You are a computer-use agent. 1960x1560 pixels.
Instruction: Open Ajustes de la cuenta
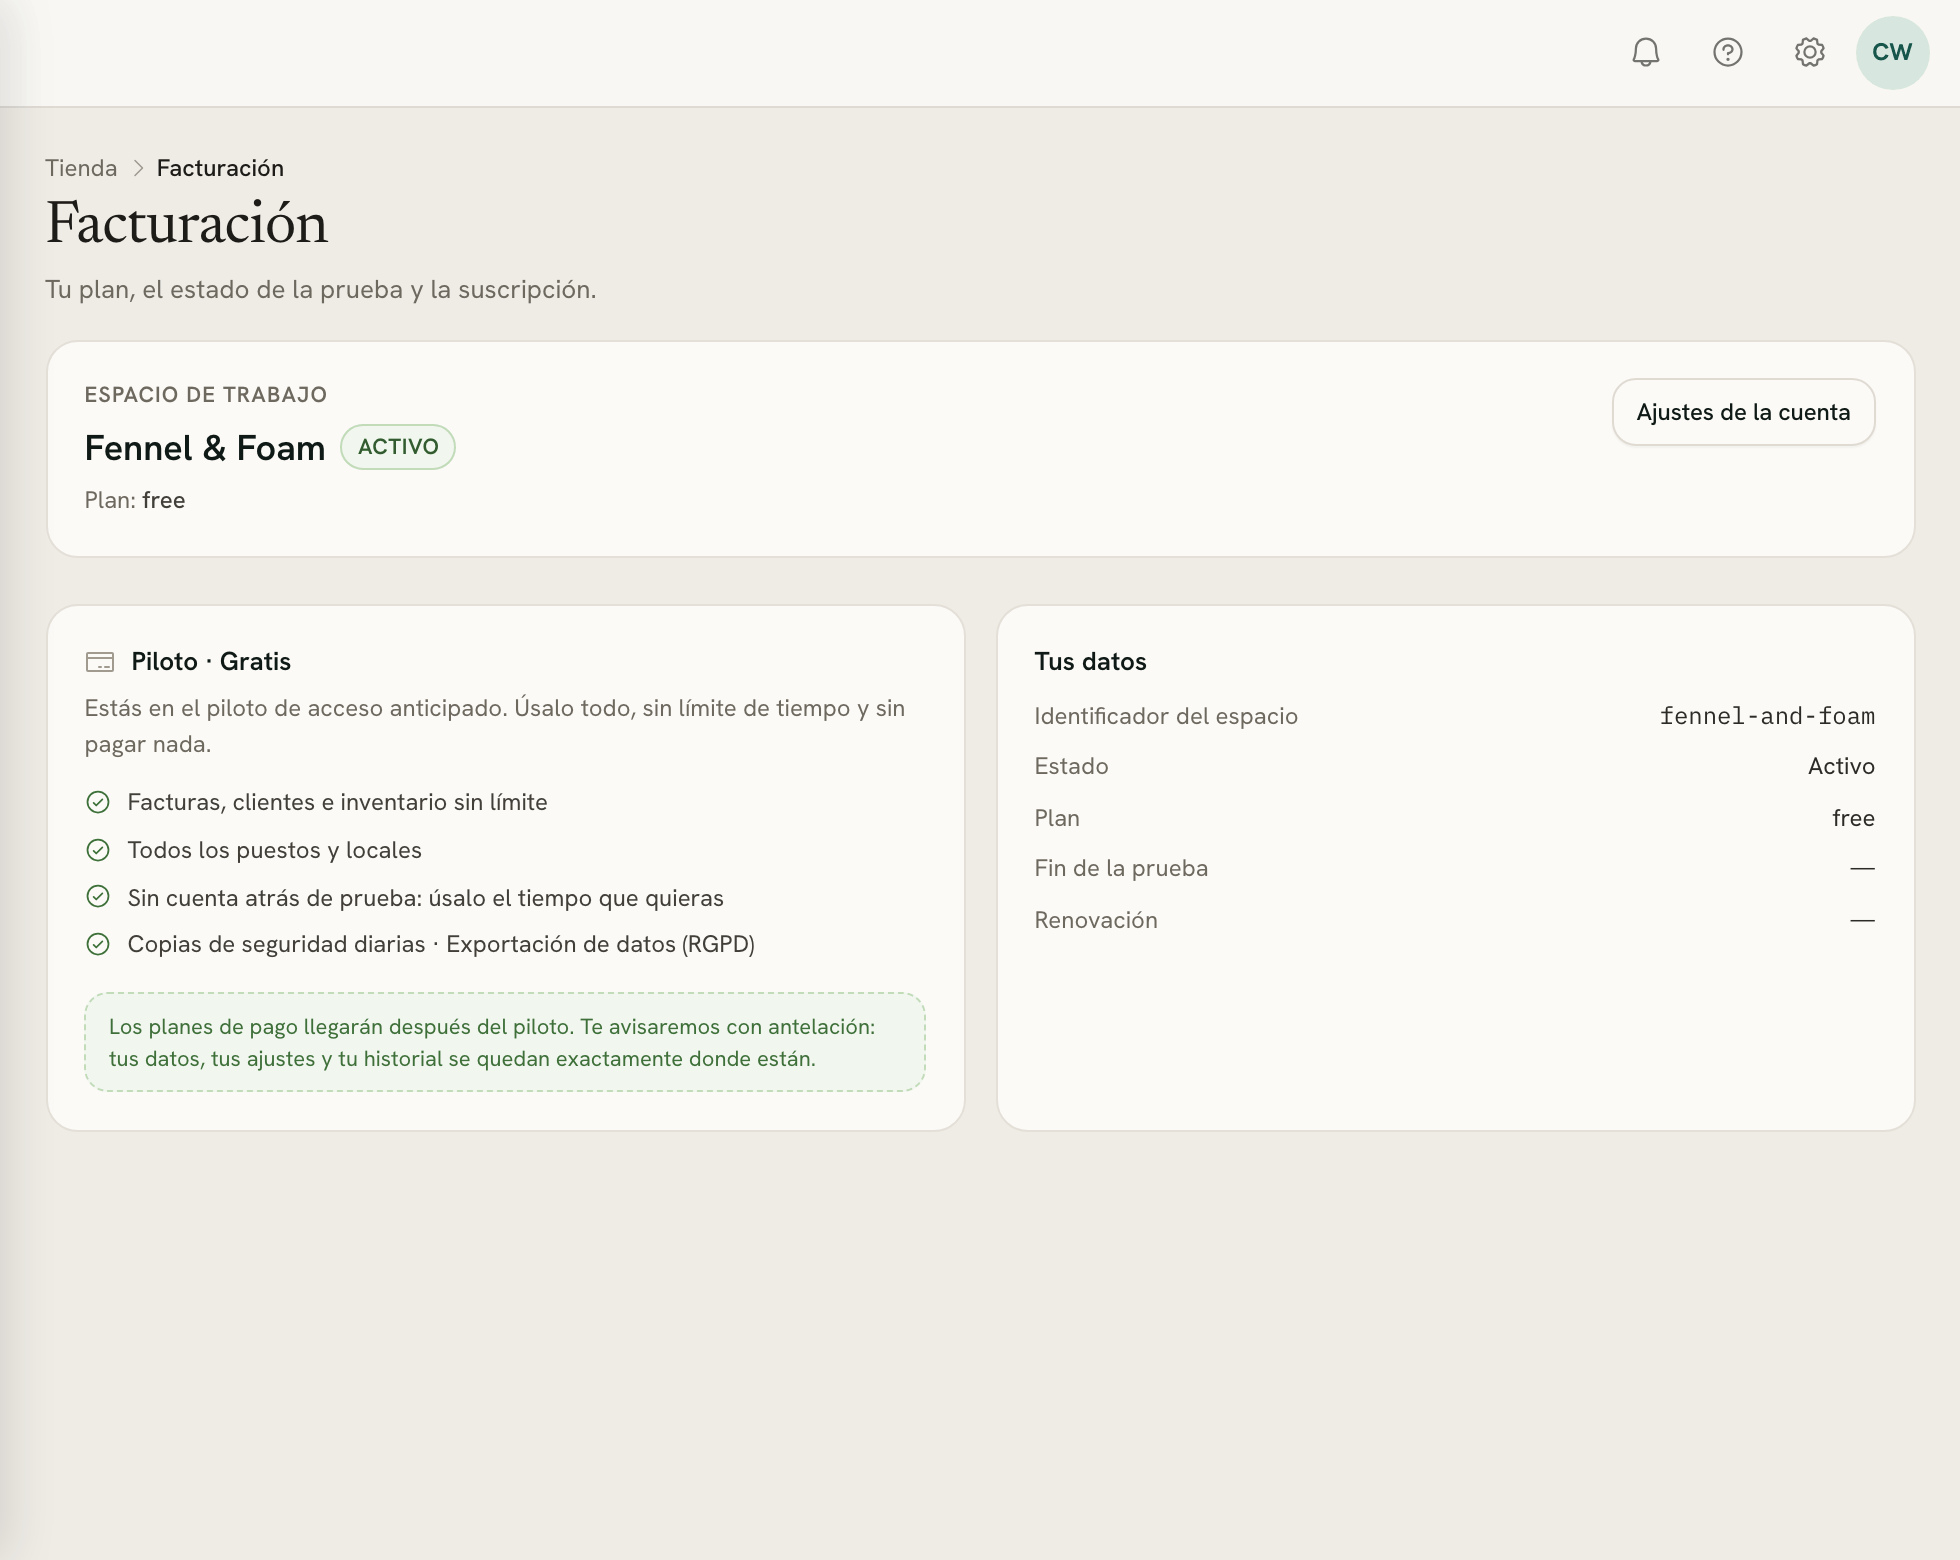1743,412
